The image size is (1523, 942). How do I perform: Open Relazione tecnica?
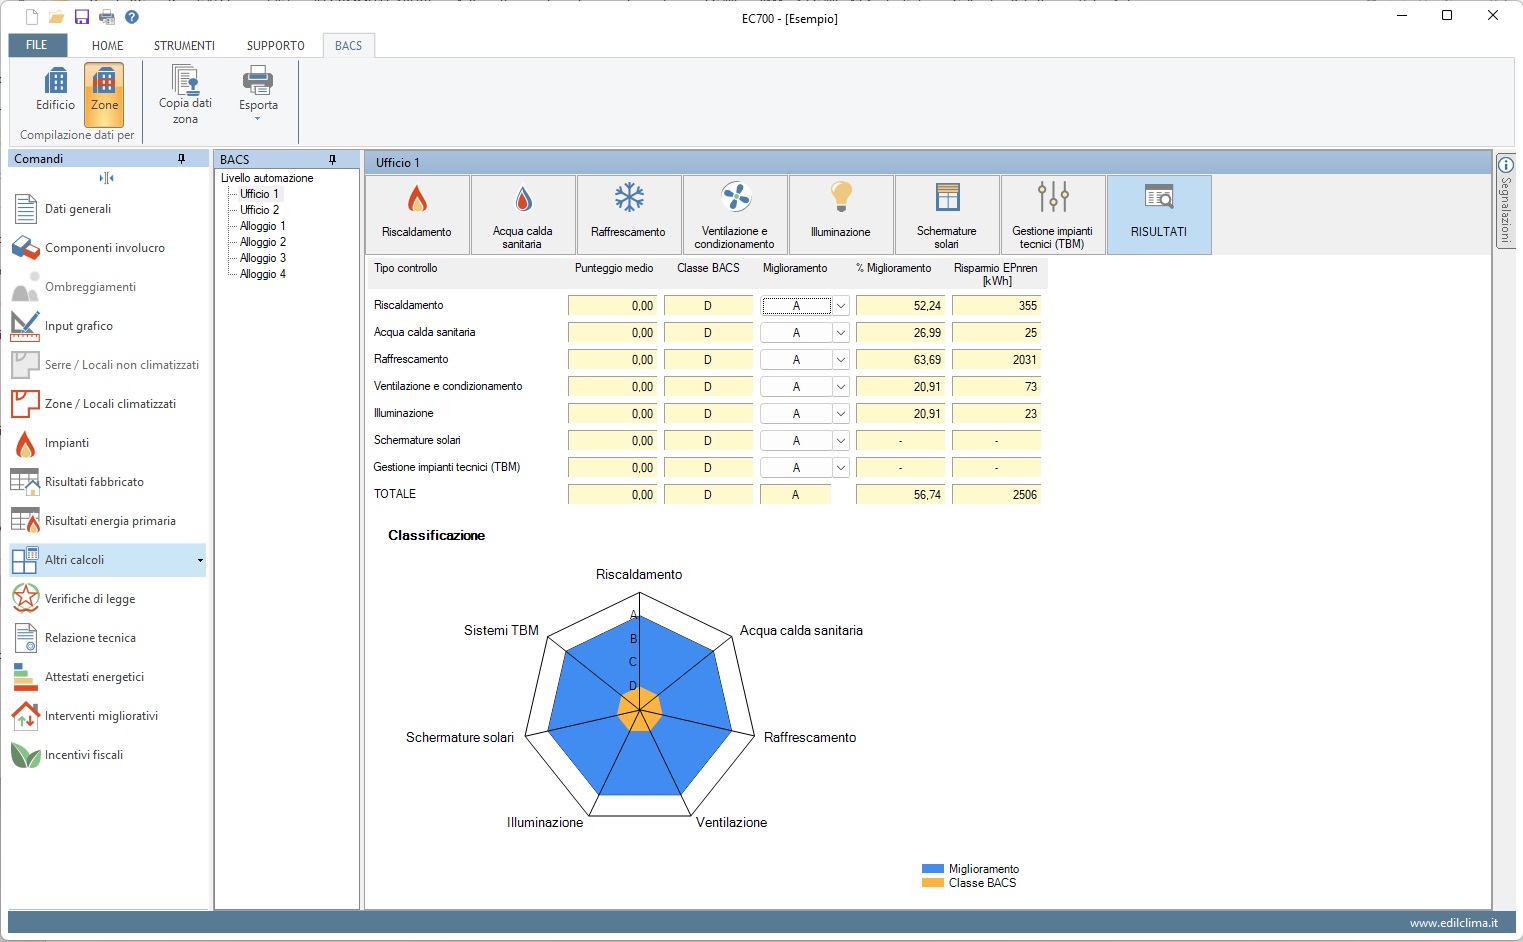[107, 638]
